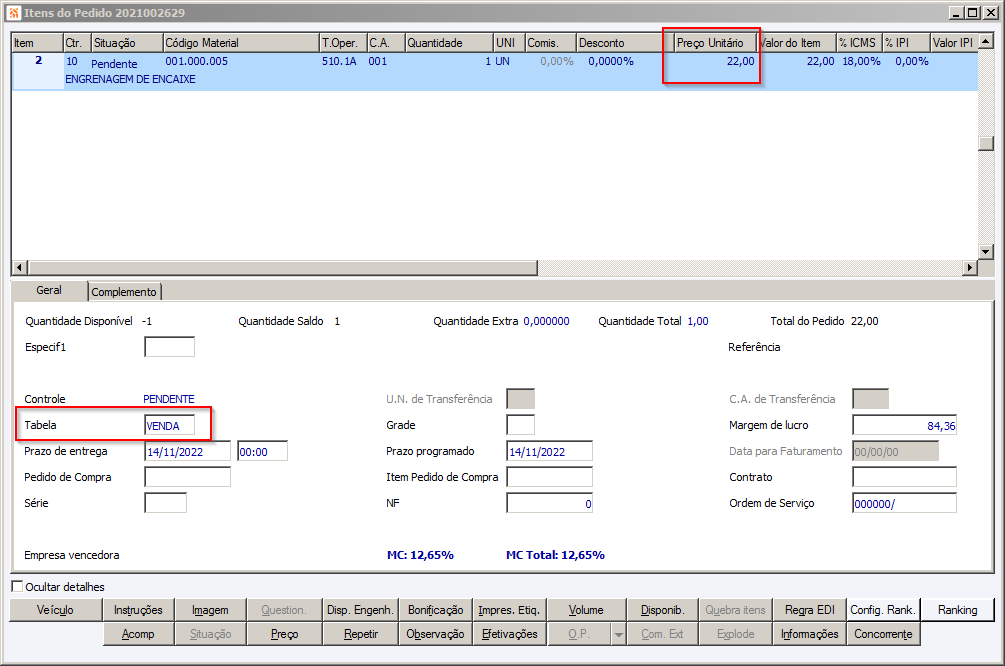The width and height of the screenshot is (1005, 666).
Task: Click the Acomp button
Action: pos(138,635)
